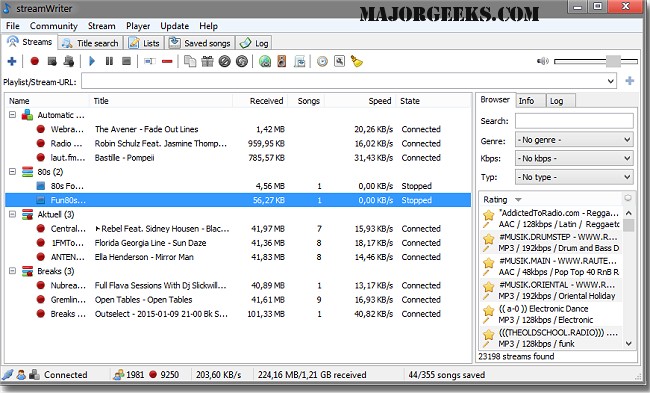Click the user icon in status bar
Image resolution: width=650 pixels, height=393 pixels.
click(21, 375)
